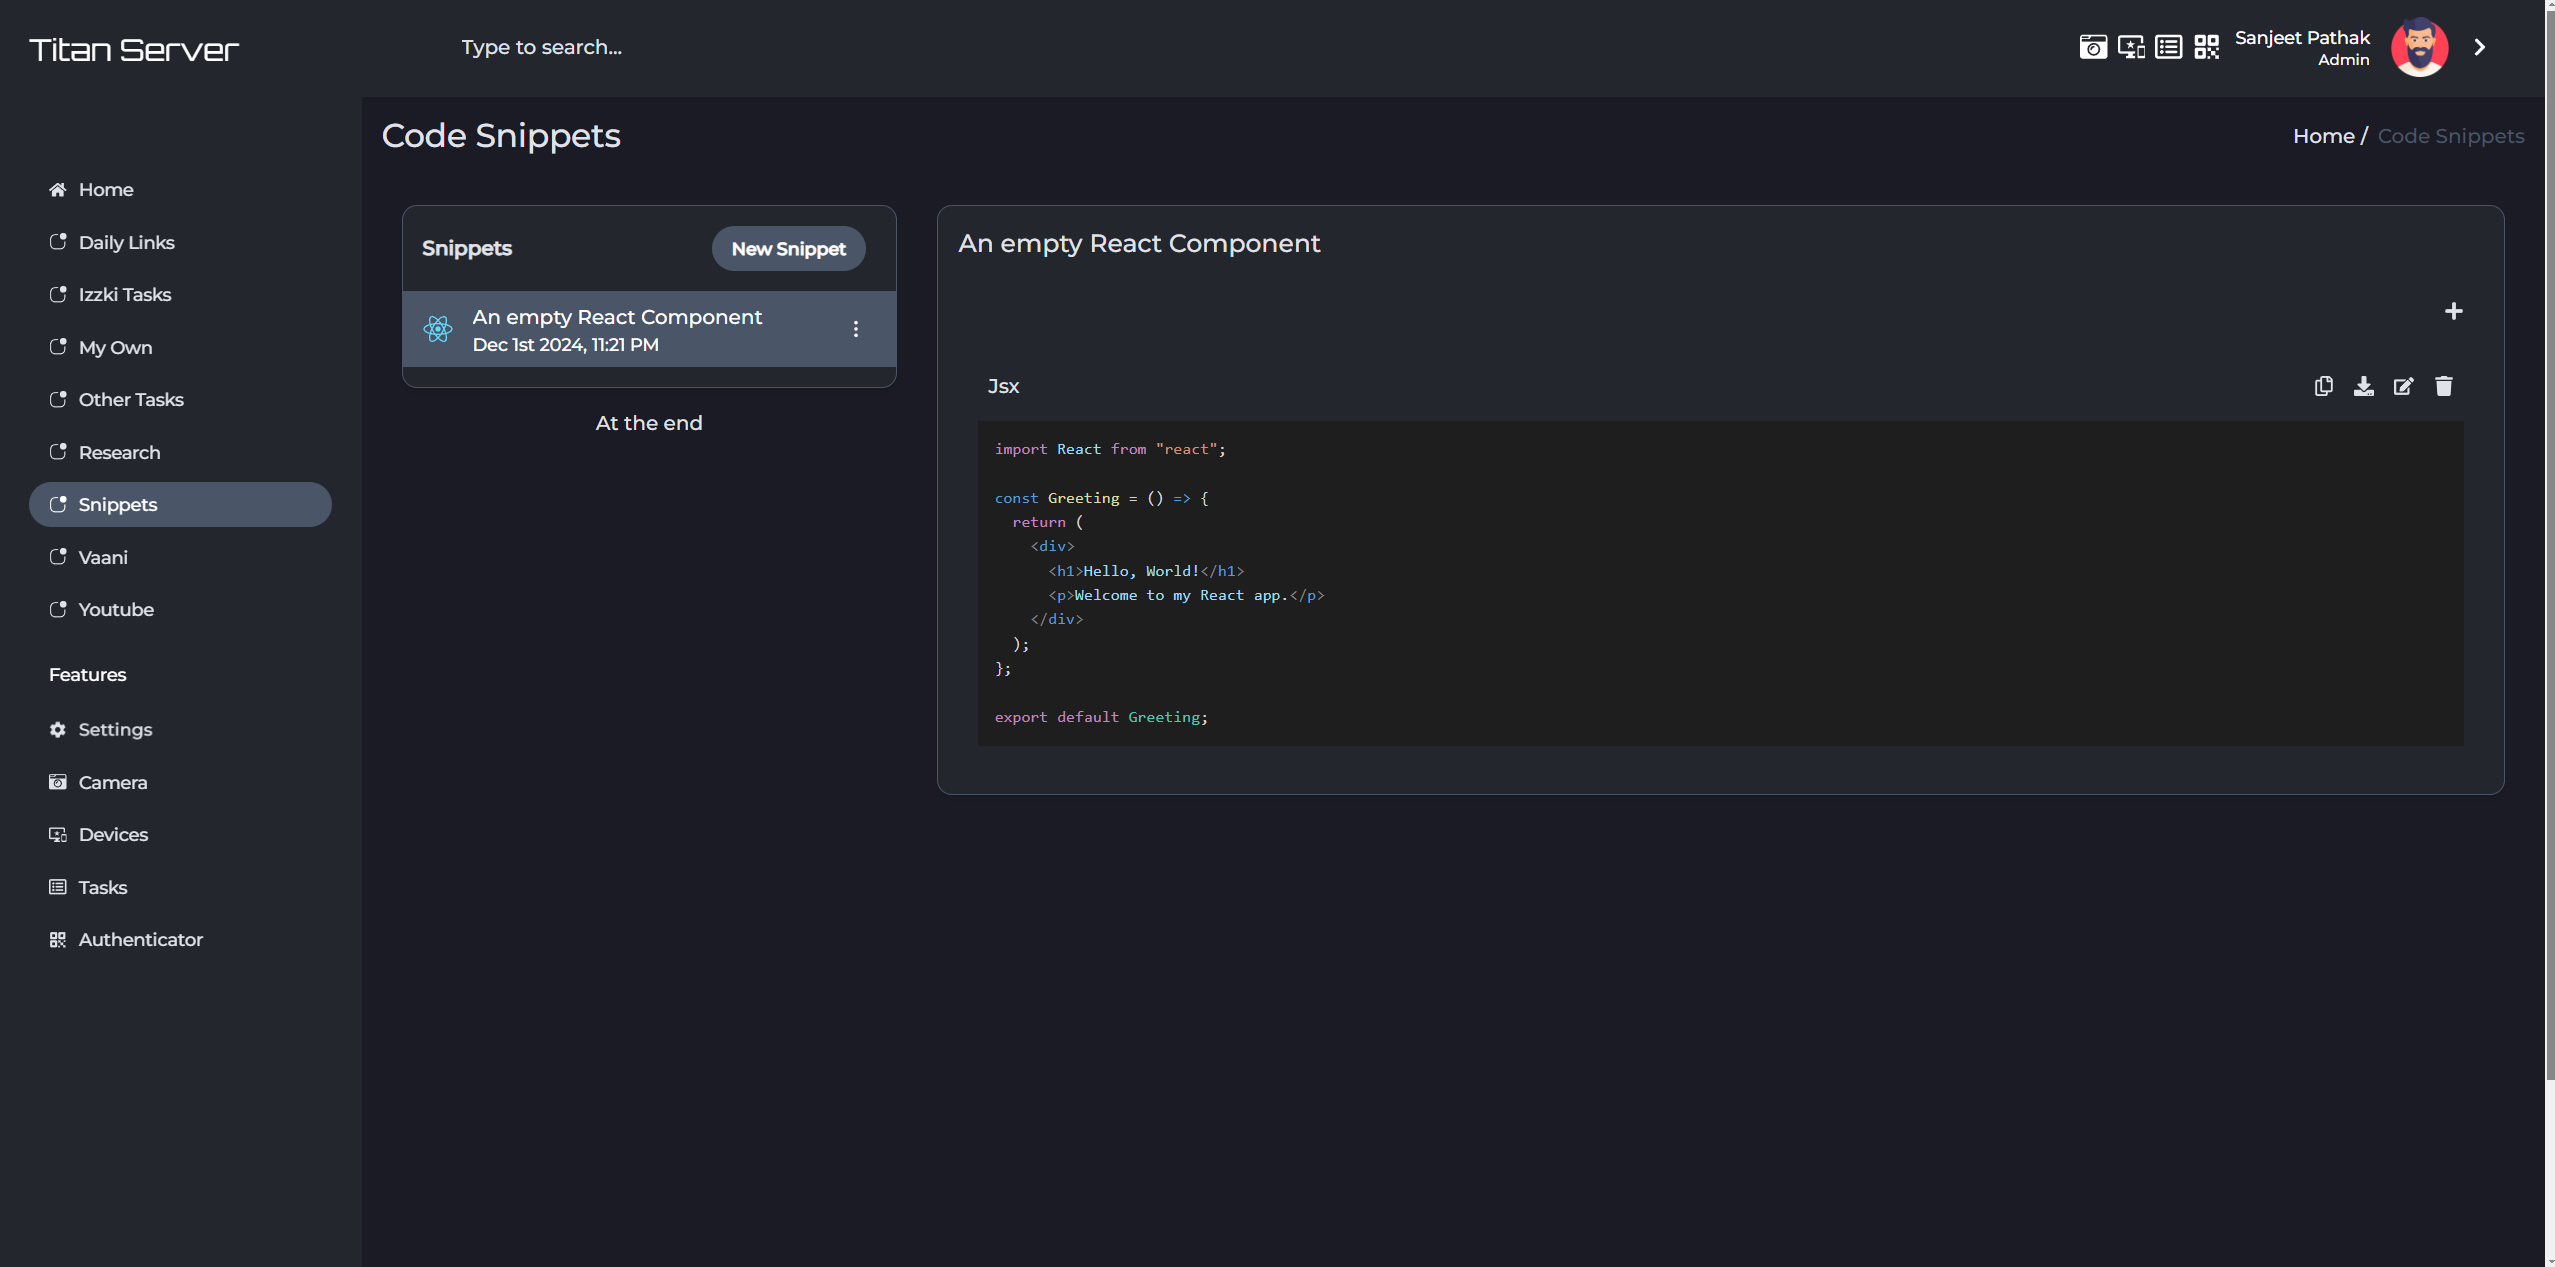Open the camera icon in top bar

tap(2093, 47)
